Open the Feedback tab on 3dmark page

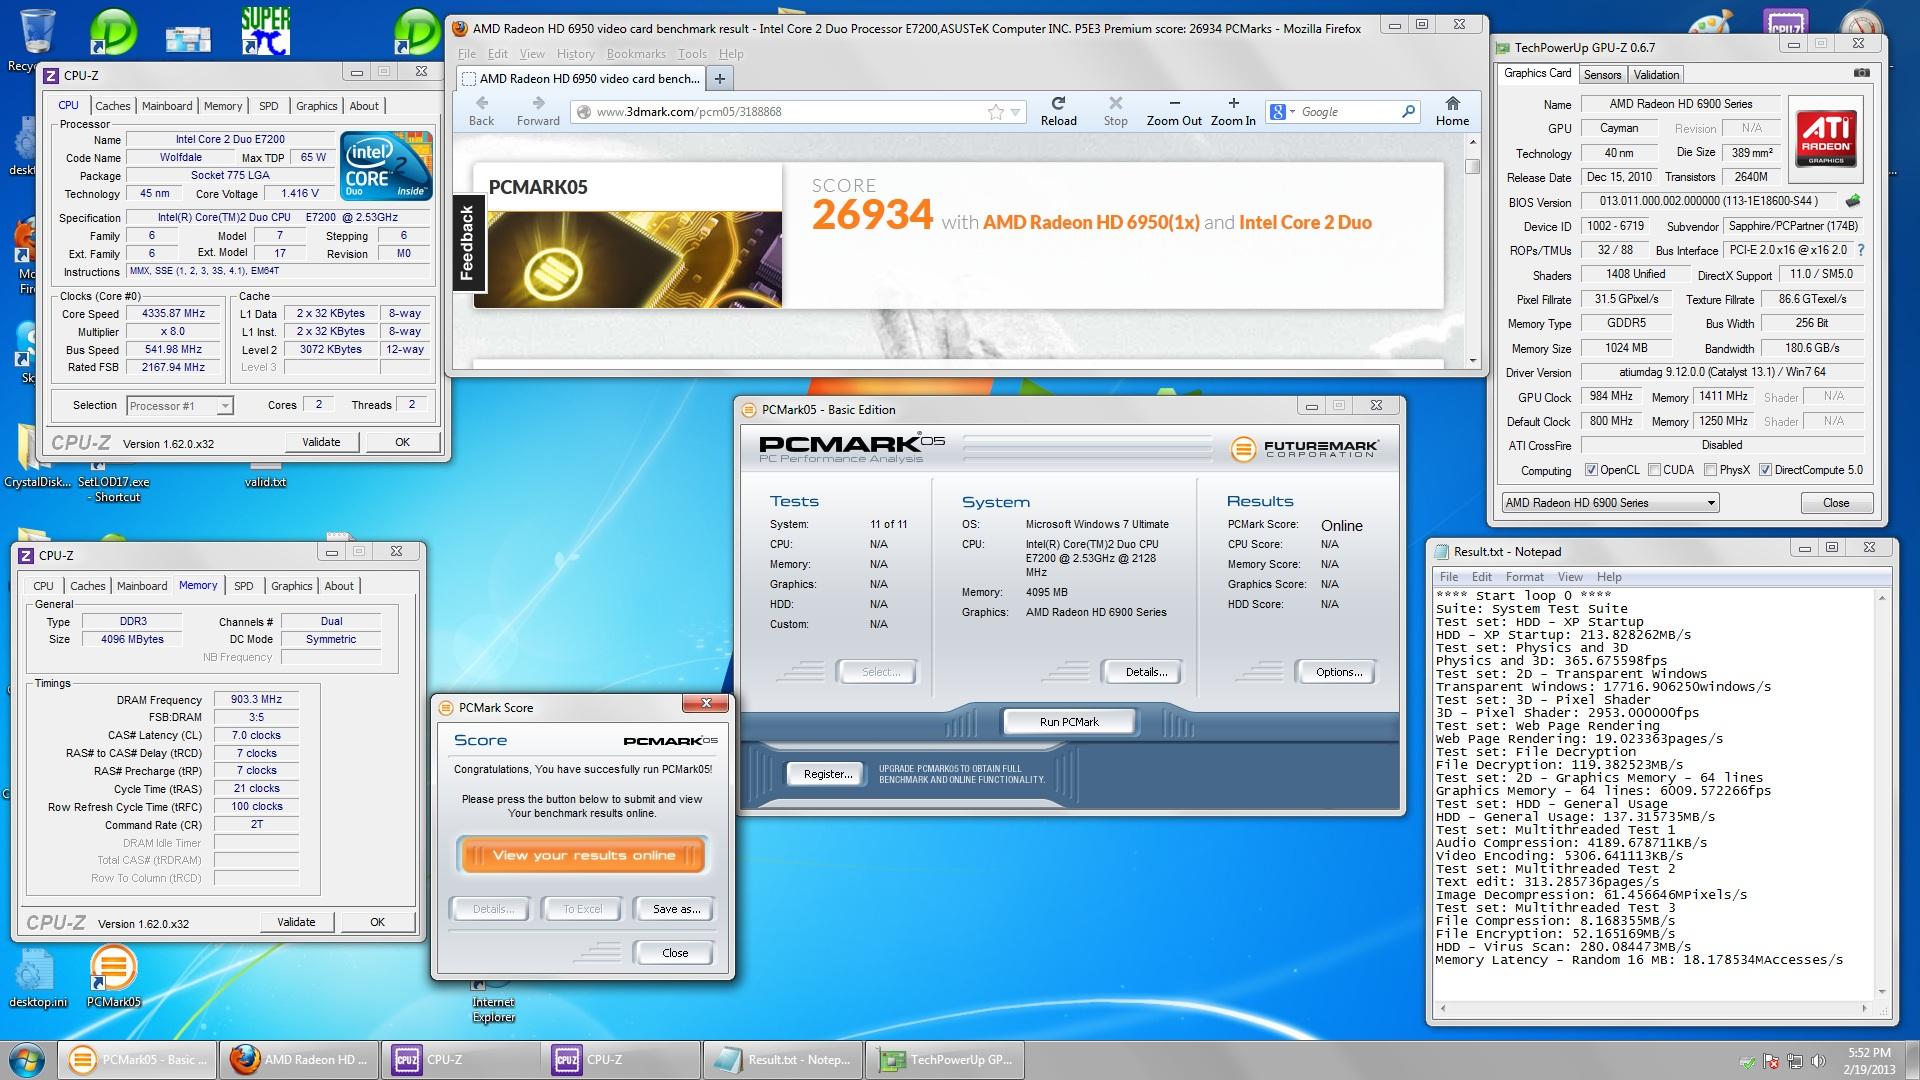(x=467, y=242)
